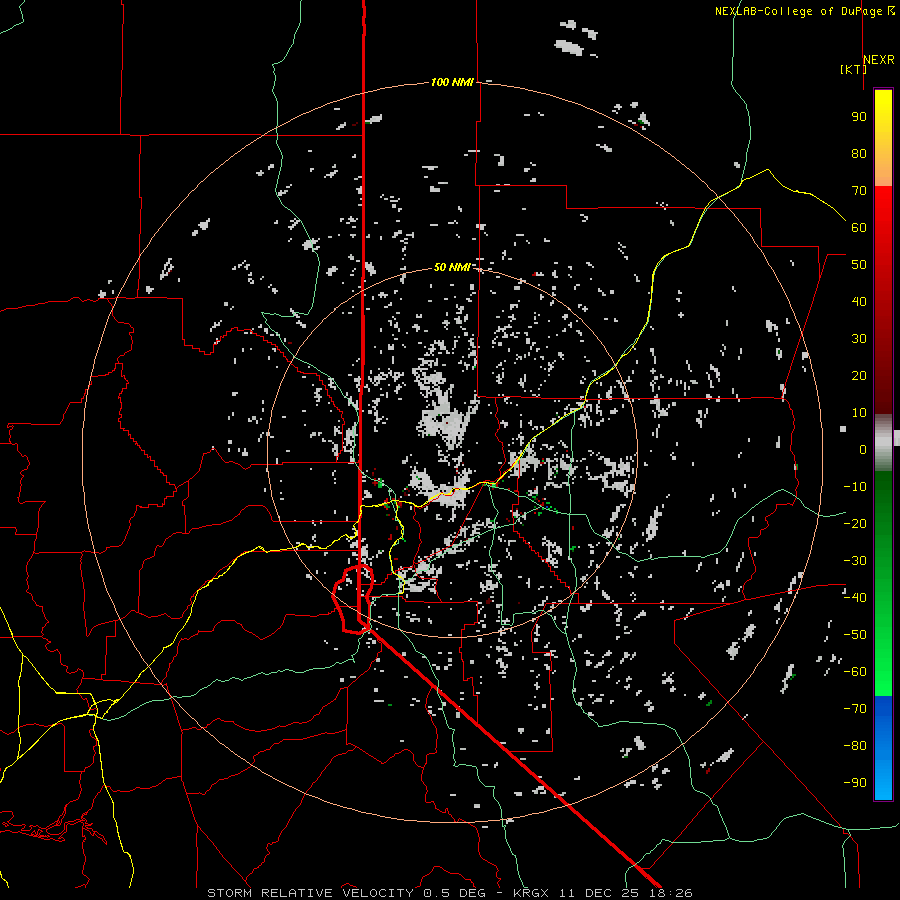The height and width of the screenshot is (900, 900).
Task: Click the [KT] units label
Action: point(853,69)
